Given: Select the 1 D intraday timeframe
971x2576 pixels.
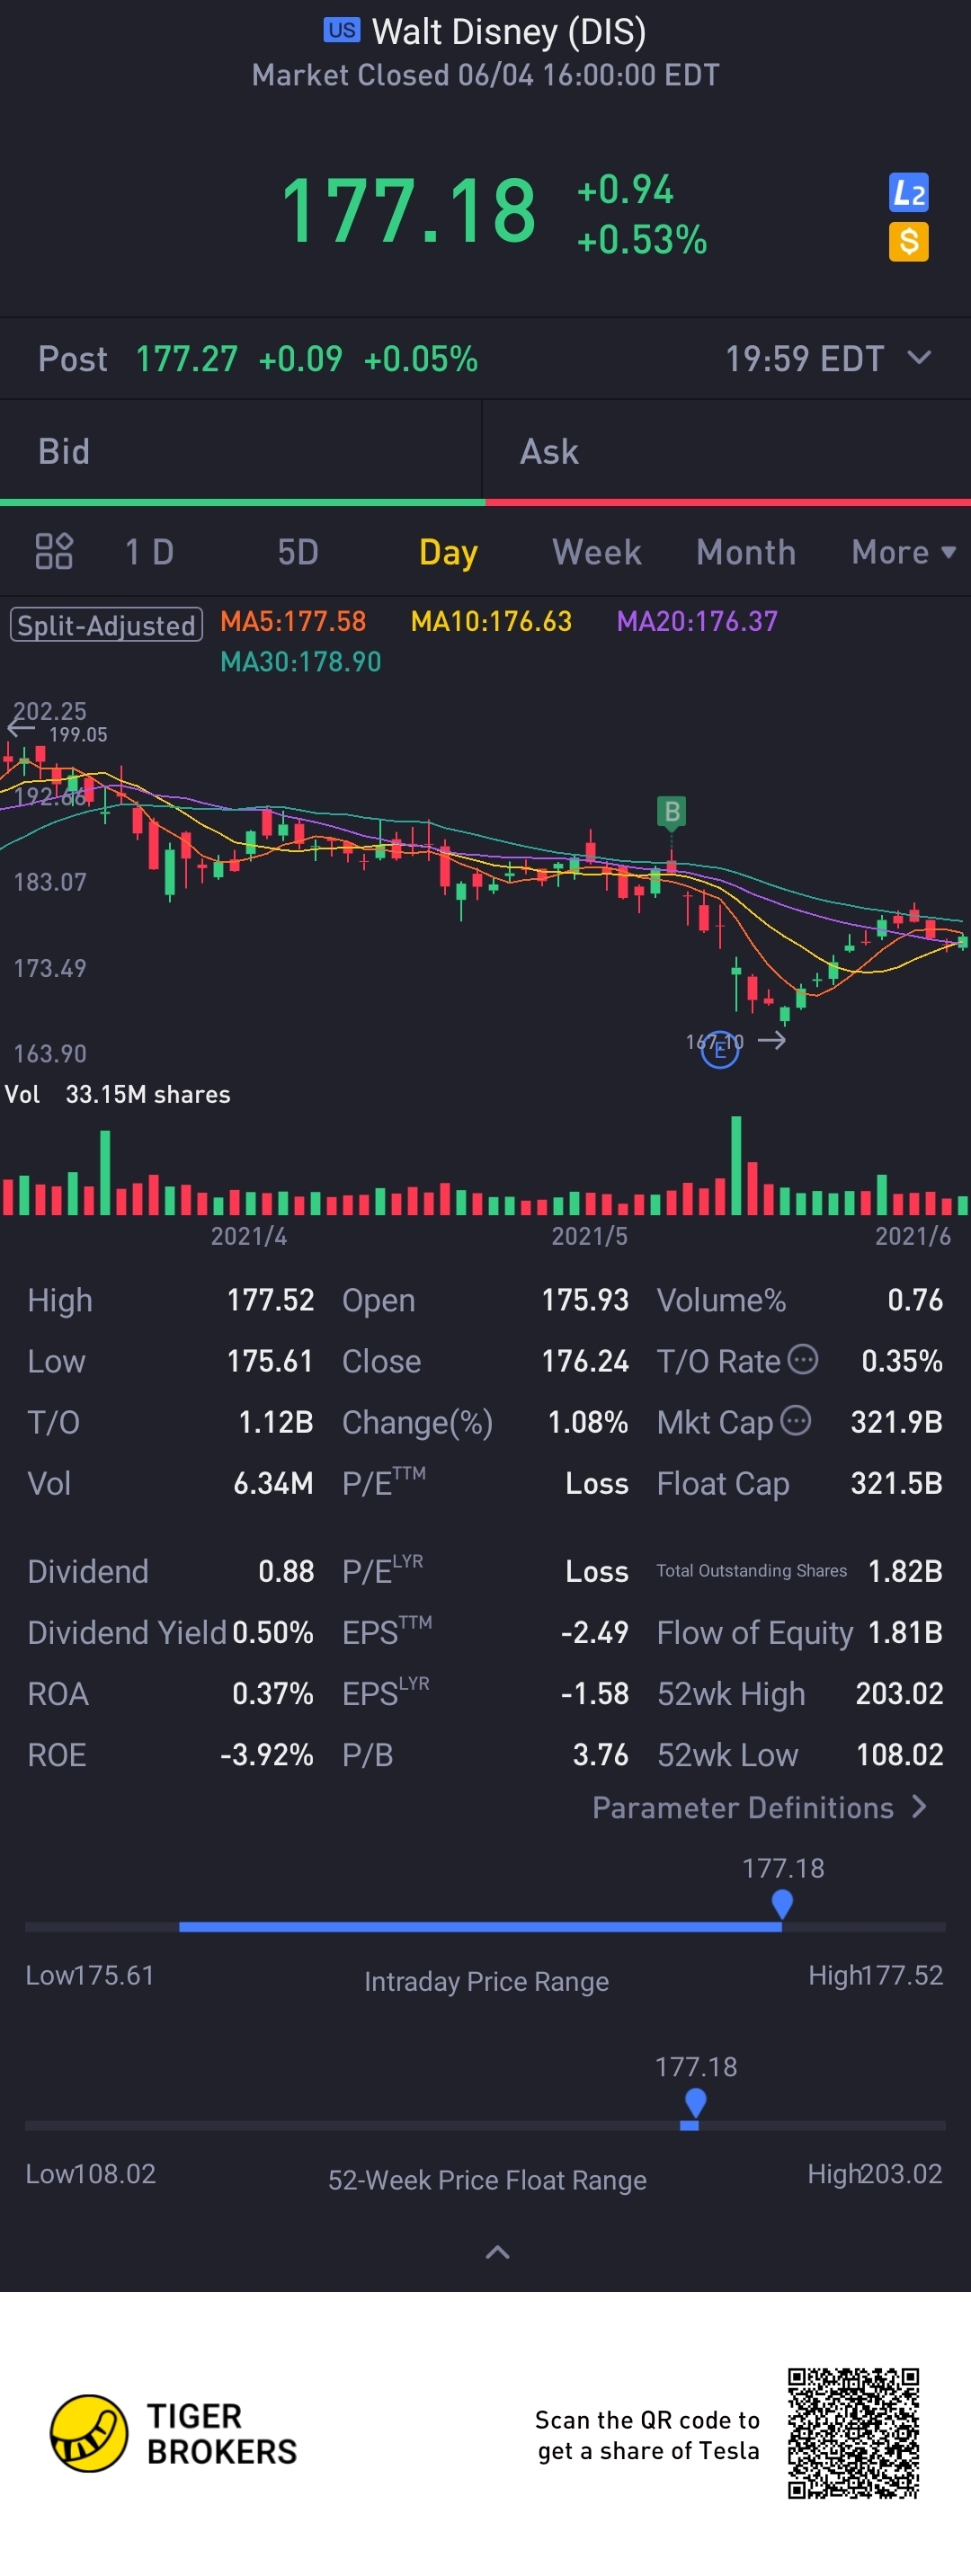Looking at the screenshot, I should [x=149, y=552].
